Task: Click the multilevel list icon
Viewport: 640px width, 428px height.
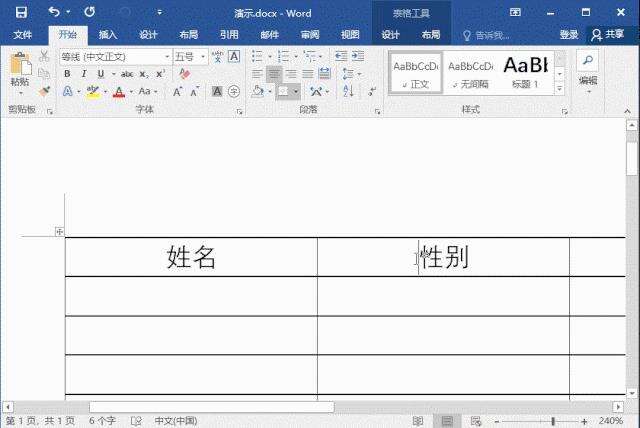Action: [310, 56]
